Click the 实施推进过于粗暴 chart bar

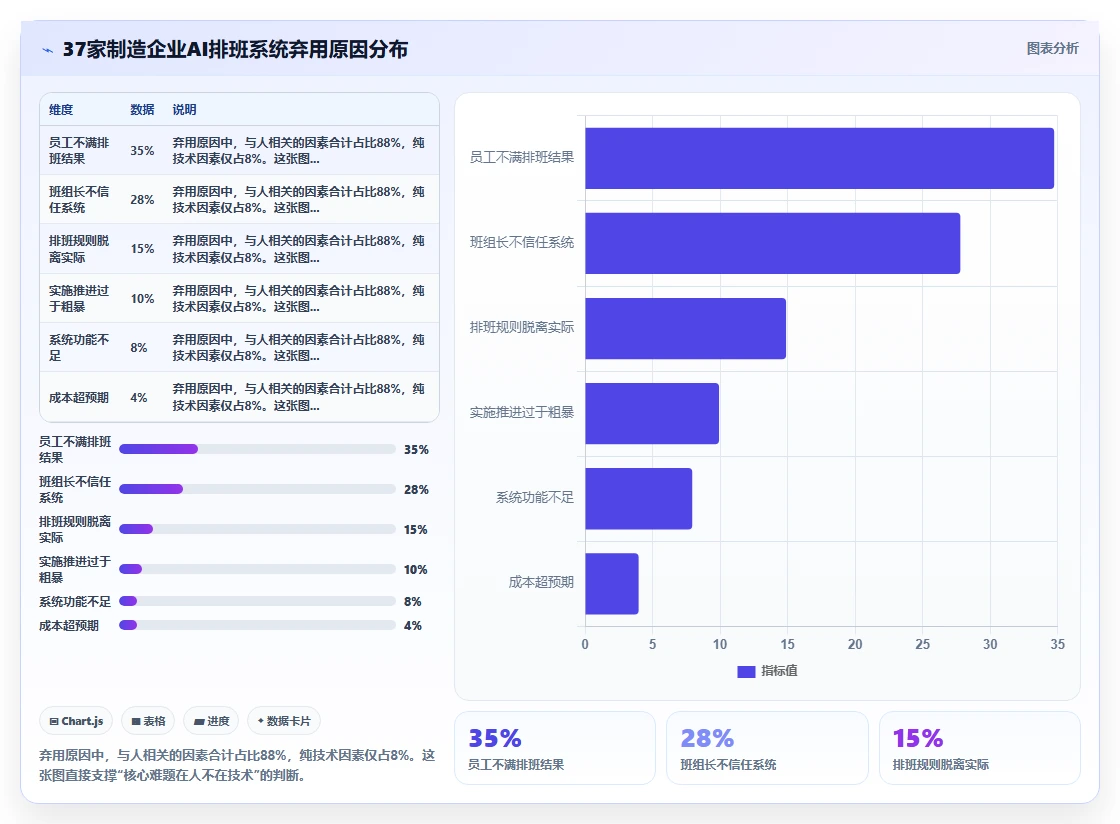tap(652, 413)
